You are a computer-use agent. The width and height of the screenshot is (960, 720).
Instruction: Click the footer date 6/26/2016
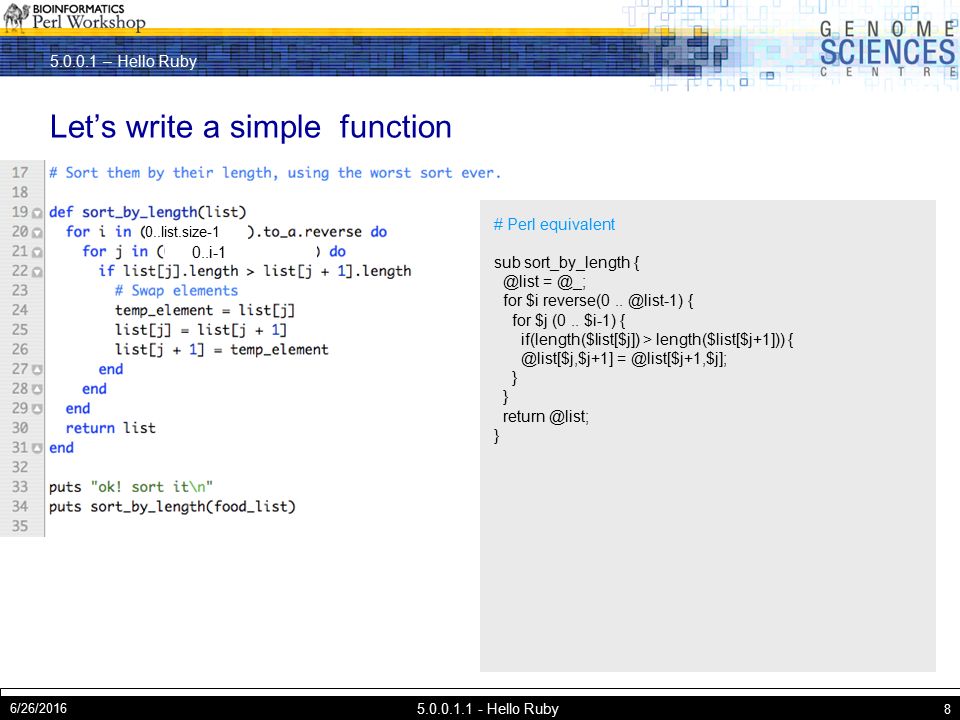tap(38, 708)
